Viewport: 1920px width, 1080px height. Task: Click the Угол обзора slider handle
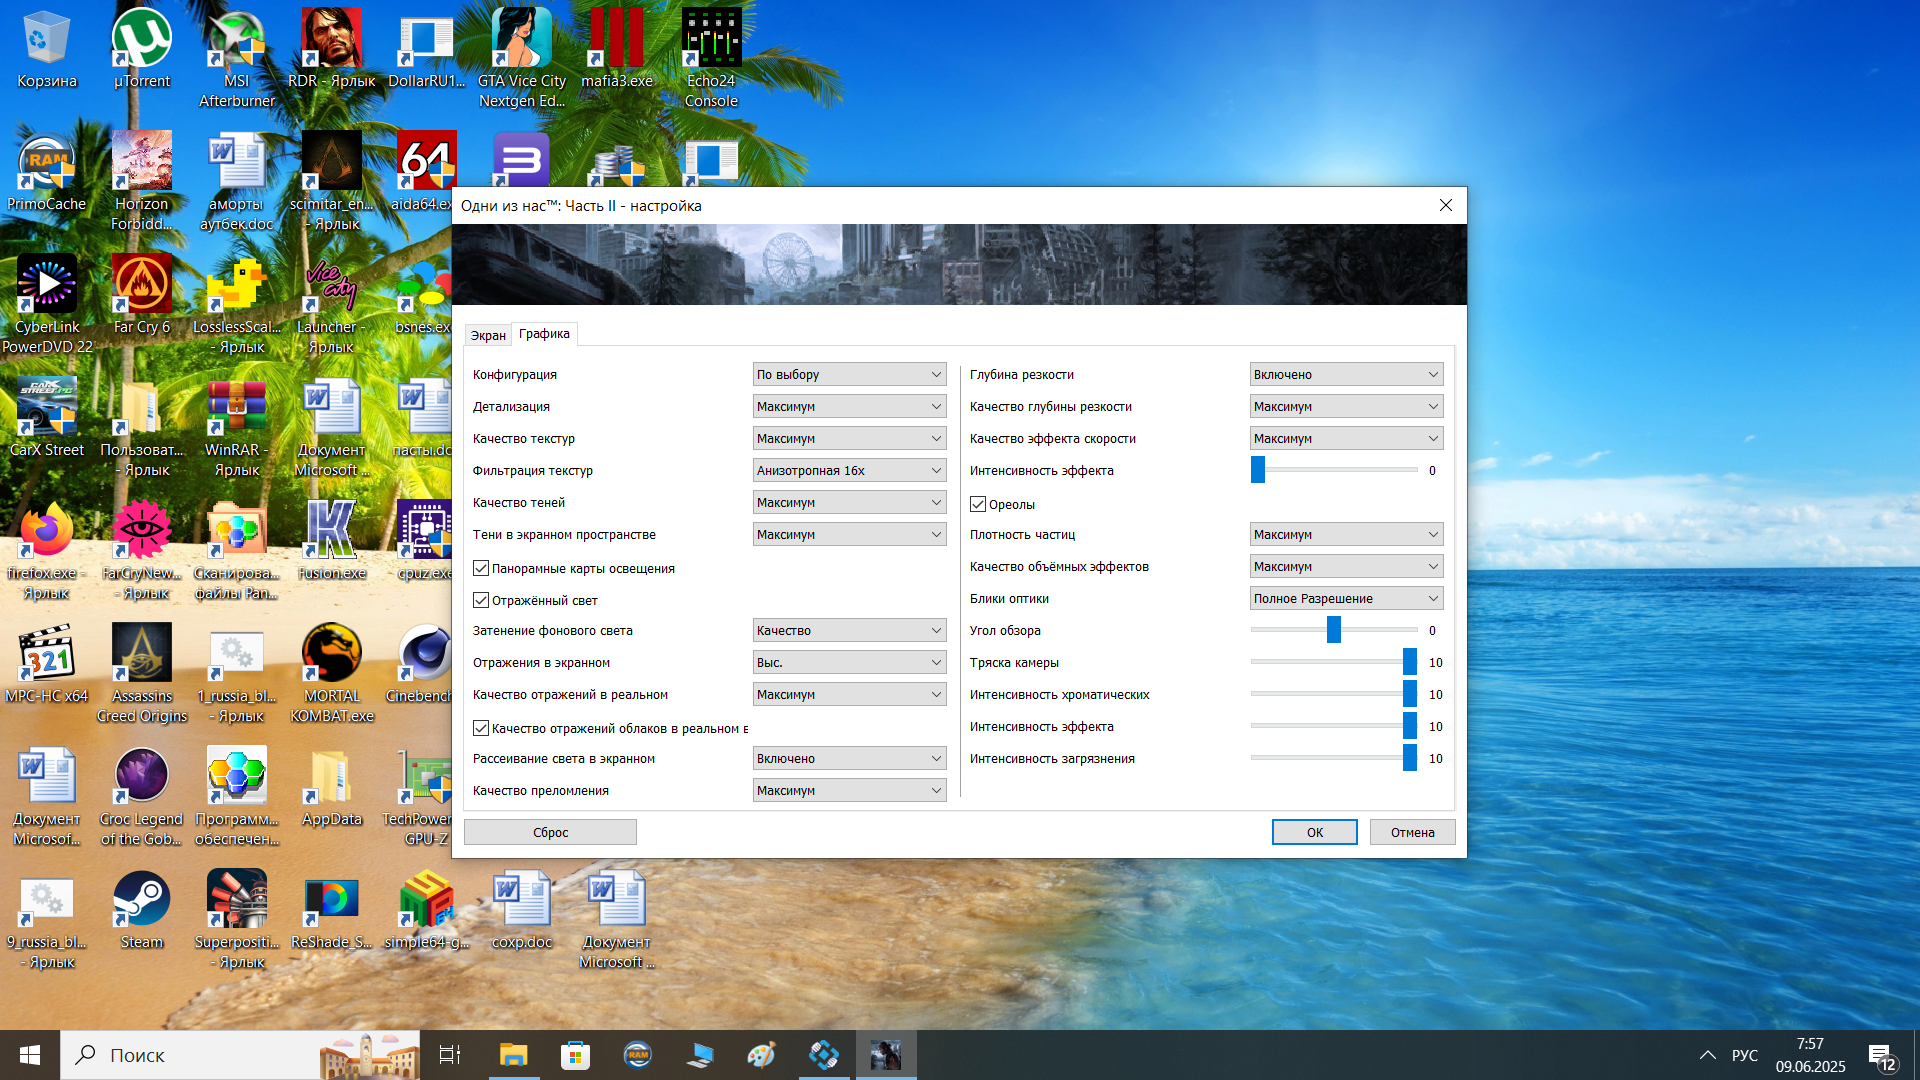(x=1333, y=630)
